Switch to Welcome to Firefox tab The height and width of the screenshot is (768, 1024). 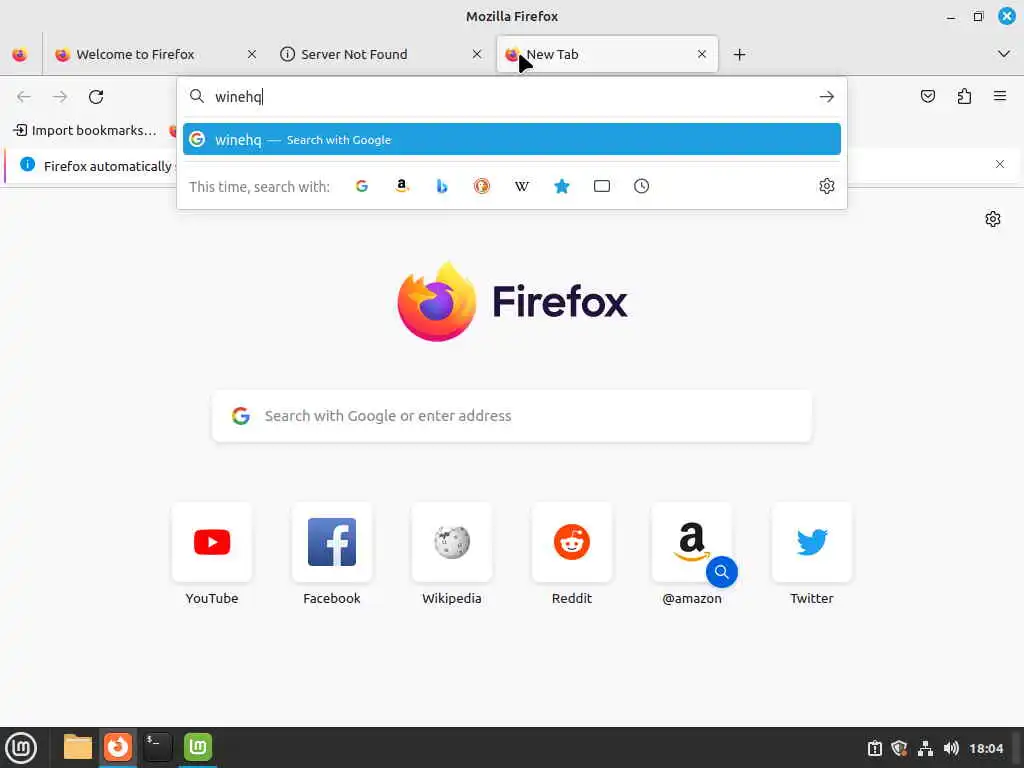click(x=155, y=54)
